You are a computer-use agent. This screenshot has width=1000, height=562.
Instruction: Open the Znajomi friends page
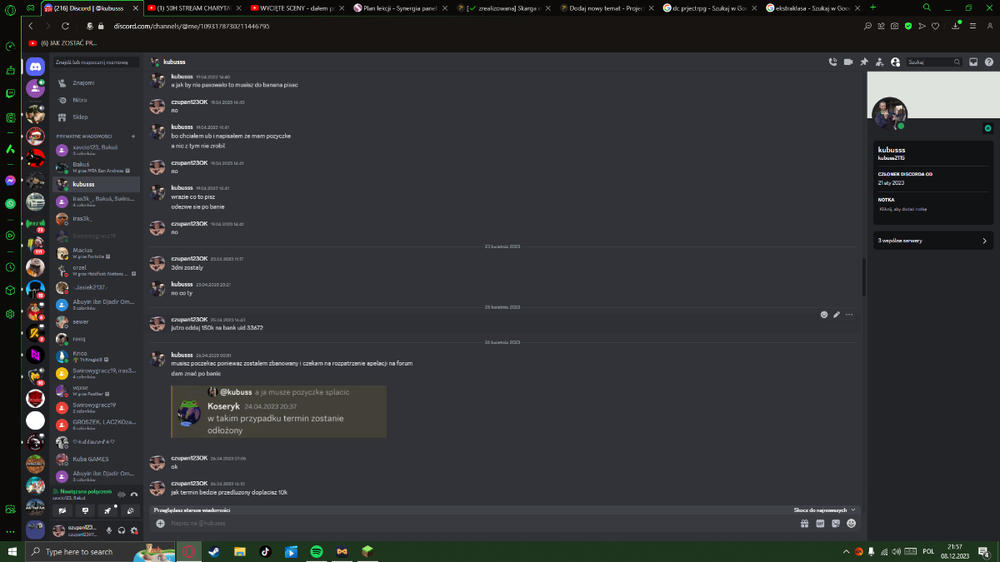tap(96, 83)
